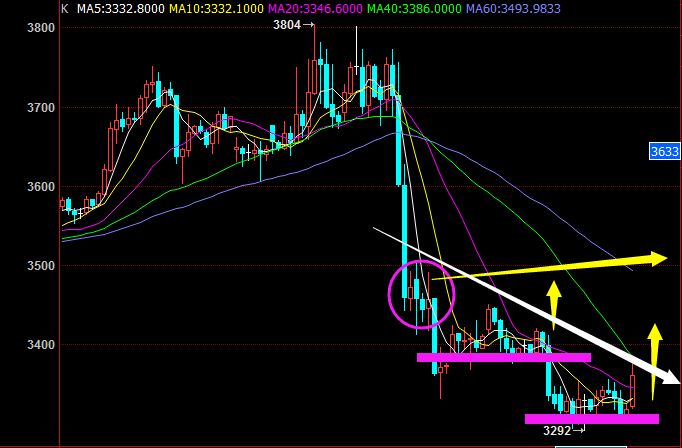Click the 3633 price tag on right axis
This screenshot has width=682, height=448.
tap(665, 151)
